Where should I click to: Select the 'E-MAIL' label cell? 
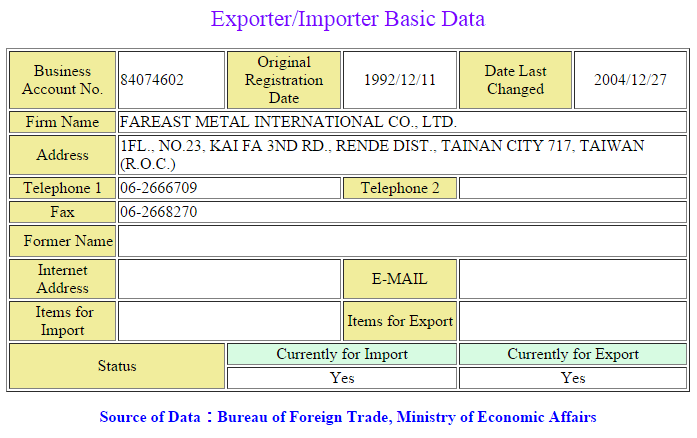click(x=400, y=279)
